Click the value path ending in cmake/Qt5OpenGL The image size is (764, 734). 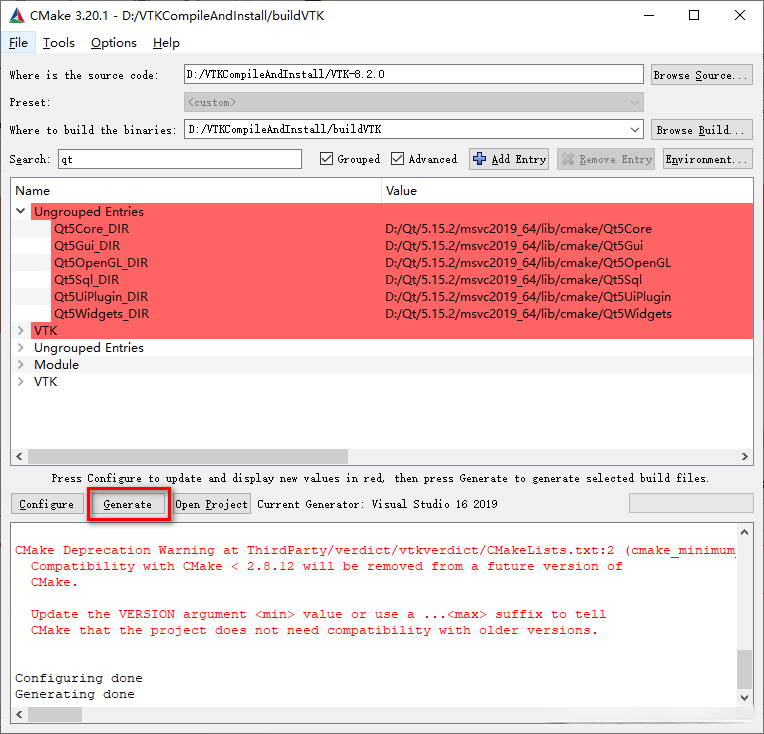coord(528,263)
